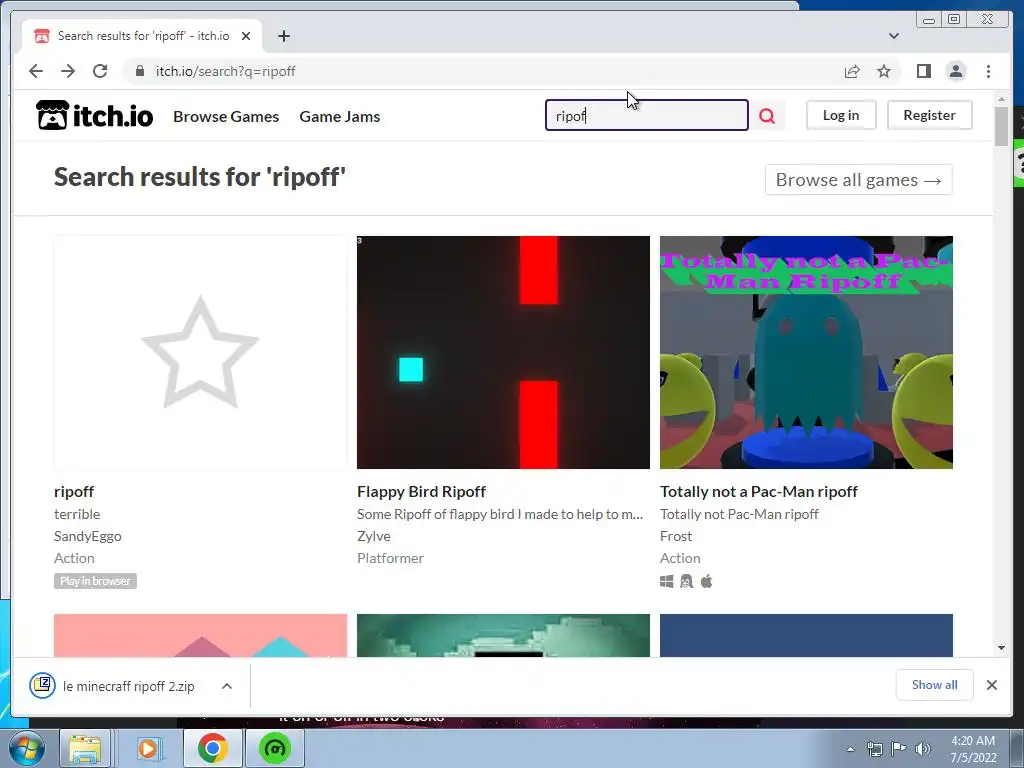
Task: Open a new browser tab
Action: 283,36
